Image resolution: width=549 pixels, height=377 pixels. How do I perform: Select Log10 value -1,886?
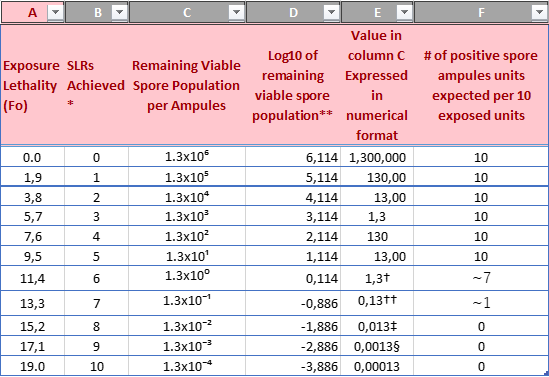[293, 327]
